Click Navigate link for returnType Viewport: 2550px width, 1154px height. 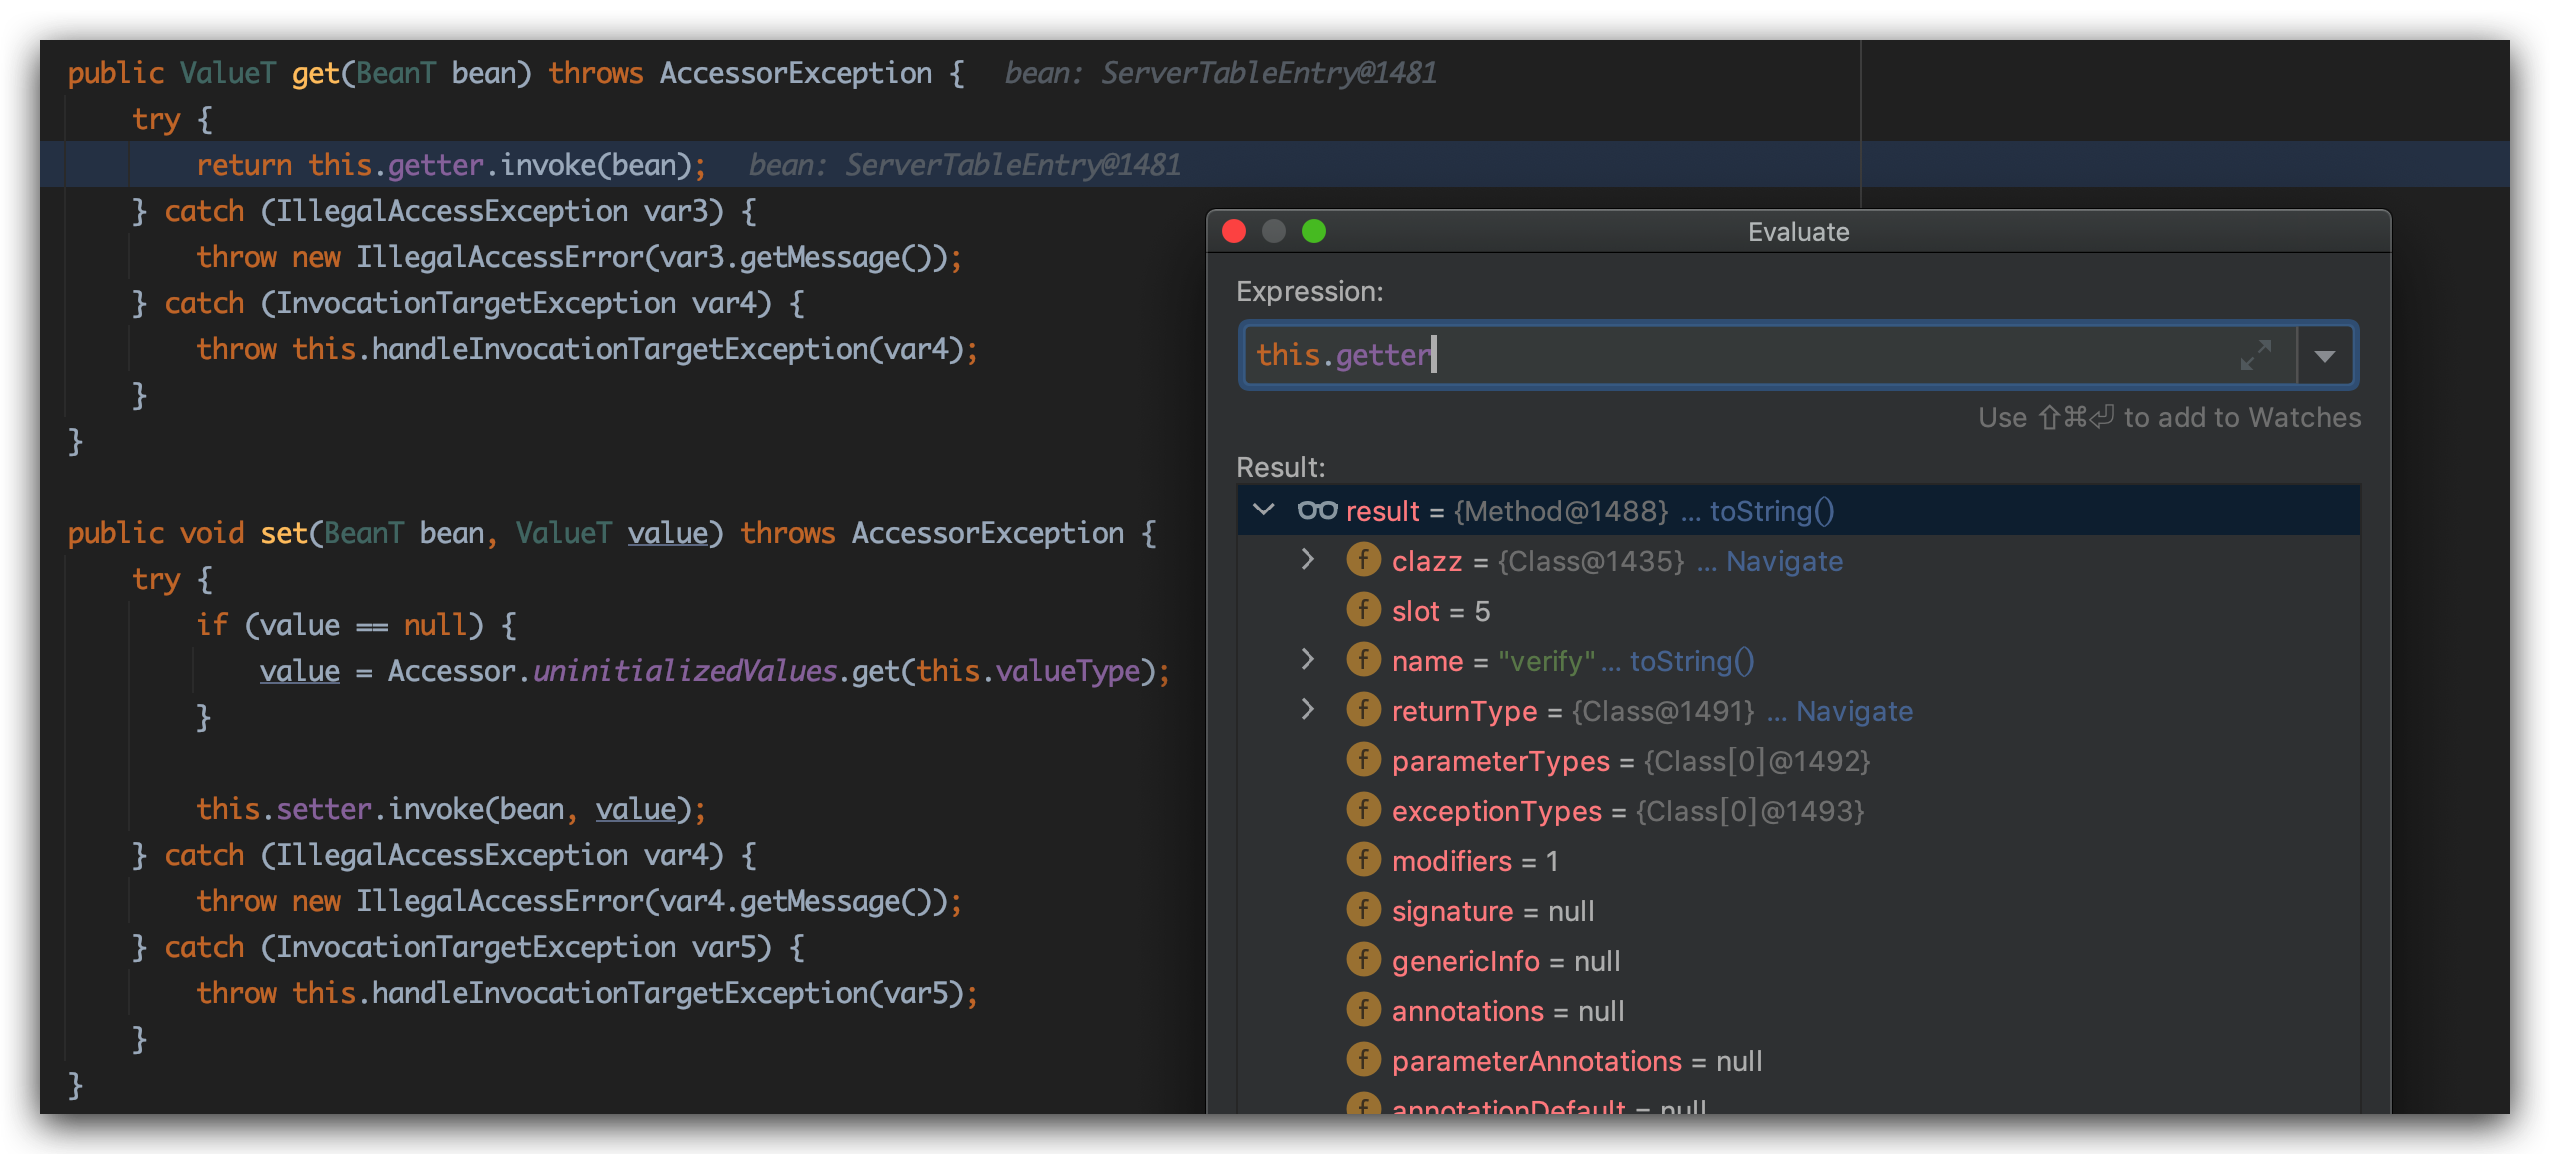(1854, 711)
